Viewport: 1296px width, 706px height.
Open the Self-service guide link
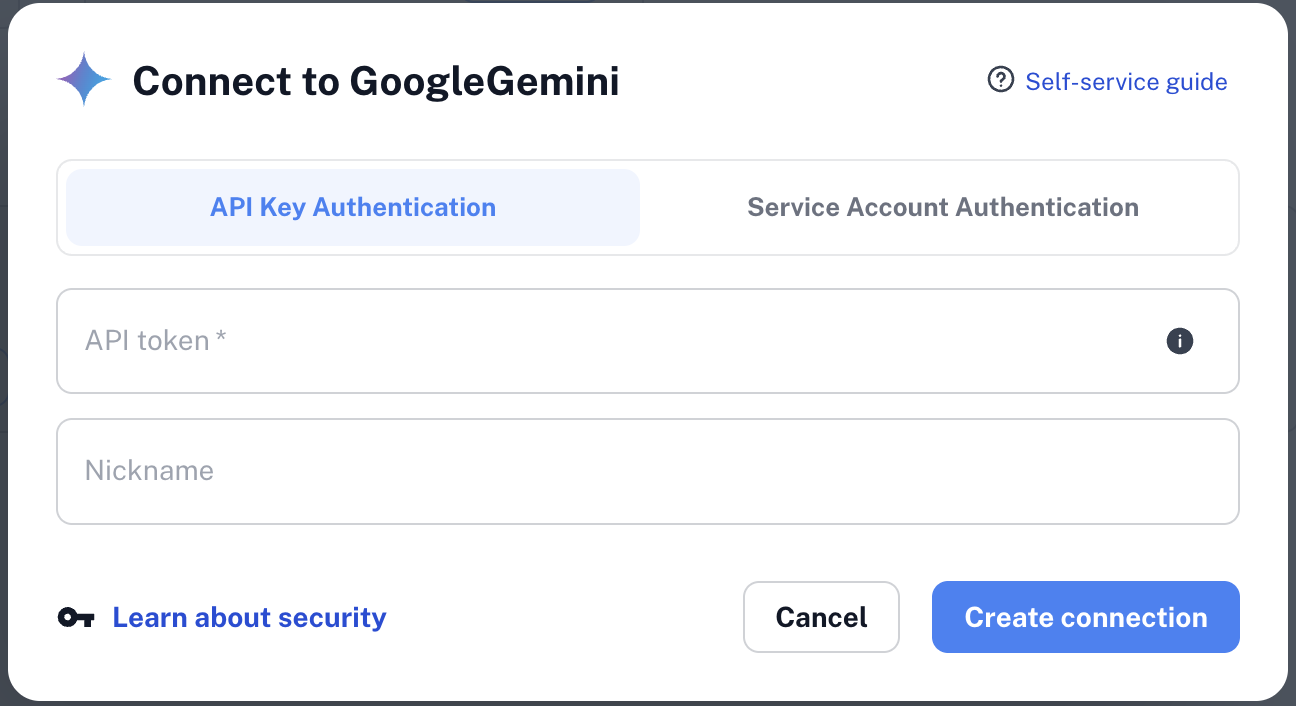click(x=1126, y=81)
